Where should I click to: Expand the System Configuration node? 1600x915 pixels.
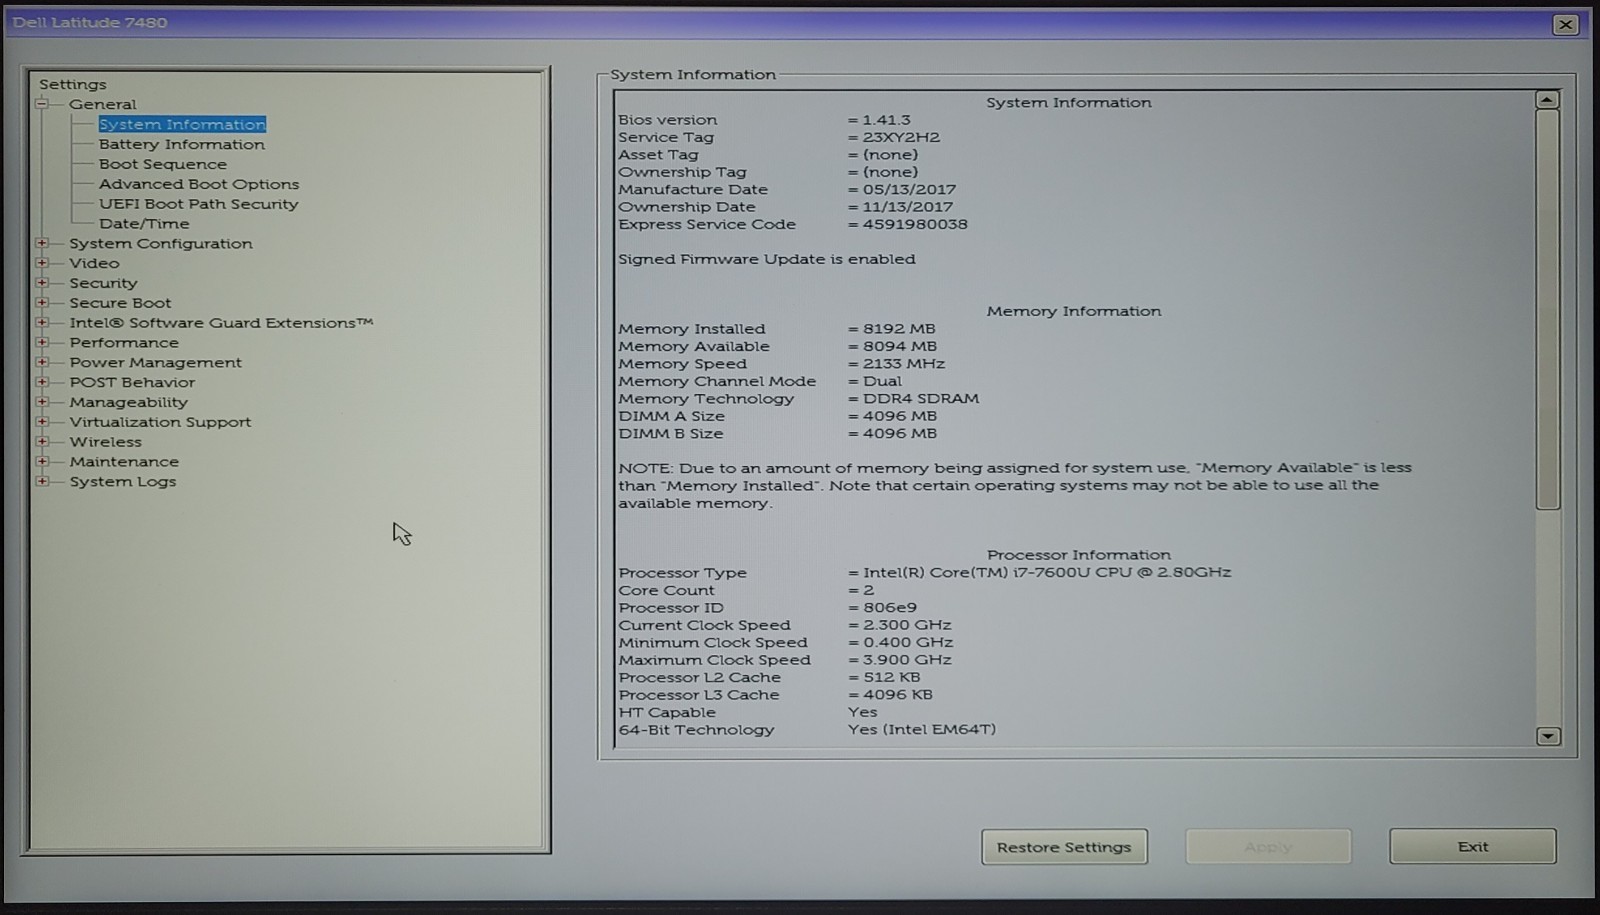(42, 243)
